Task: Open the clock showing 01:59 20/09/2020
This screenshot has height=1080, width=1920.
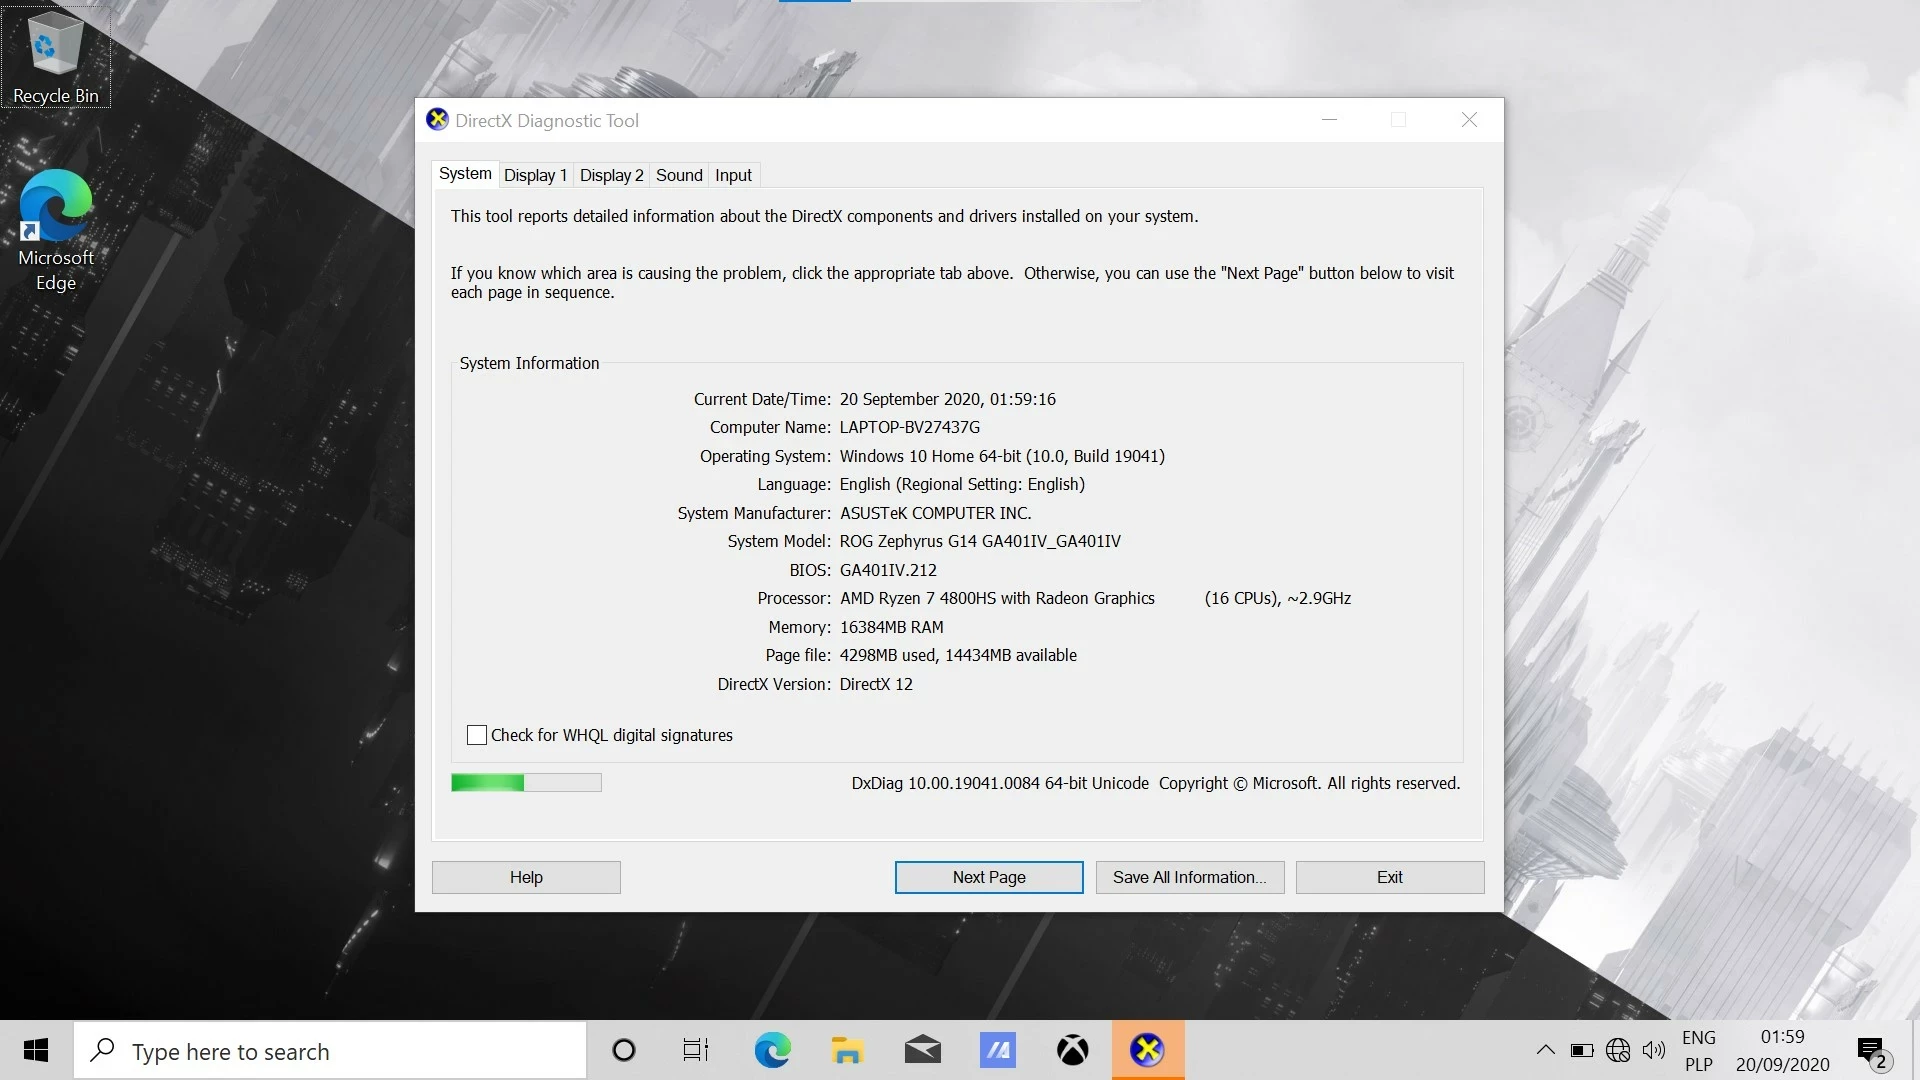Action: pos(1783,1051)
